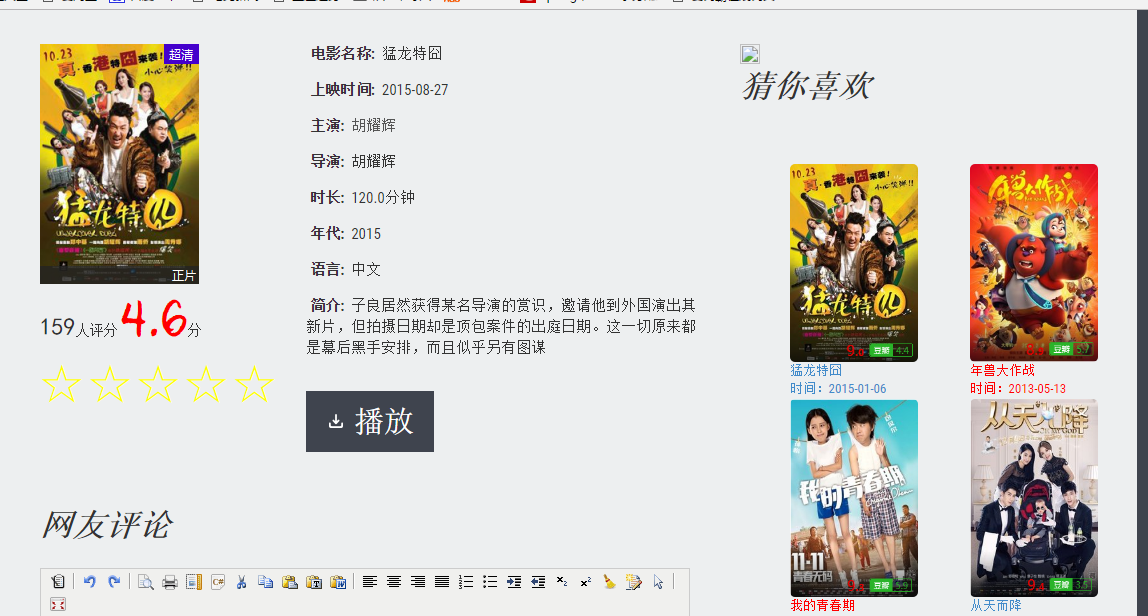Image resolution: width=1148 pixels, height=616 pixels.
Task: Center-align text in the comment editor
Action: click(x=394, y=582)
